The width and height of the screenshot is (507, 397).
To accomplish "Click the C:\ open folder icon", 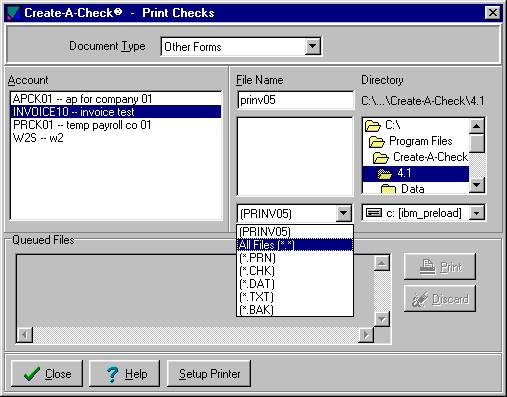I will (373, 126).
